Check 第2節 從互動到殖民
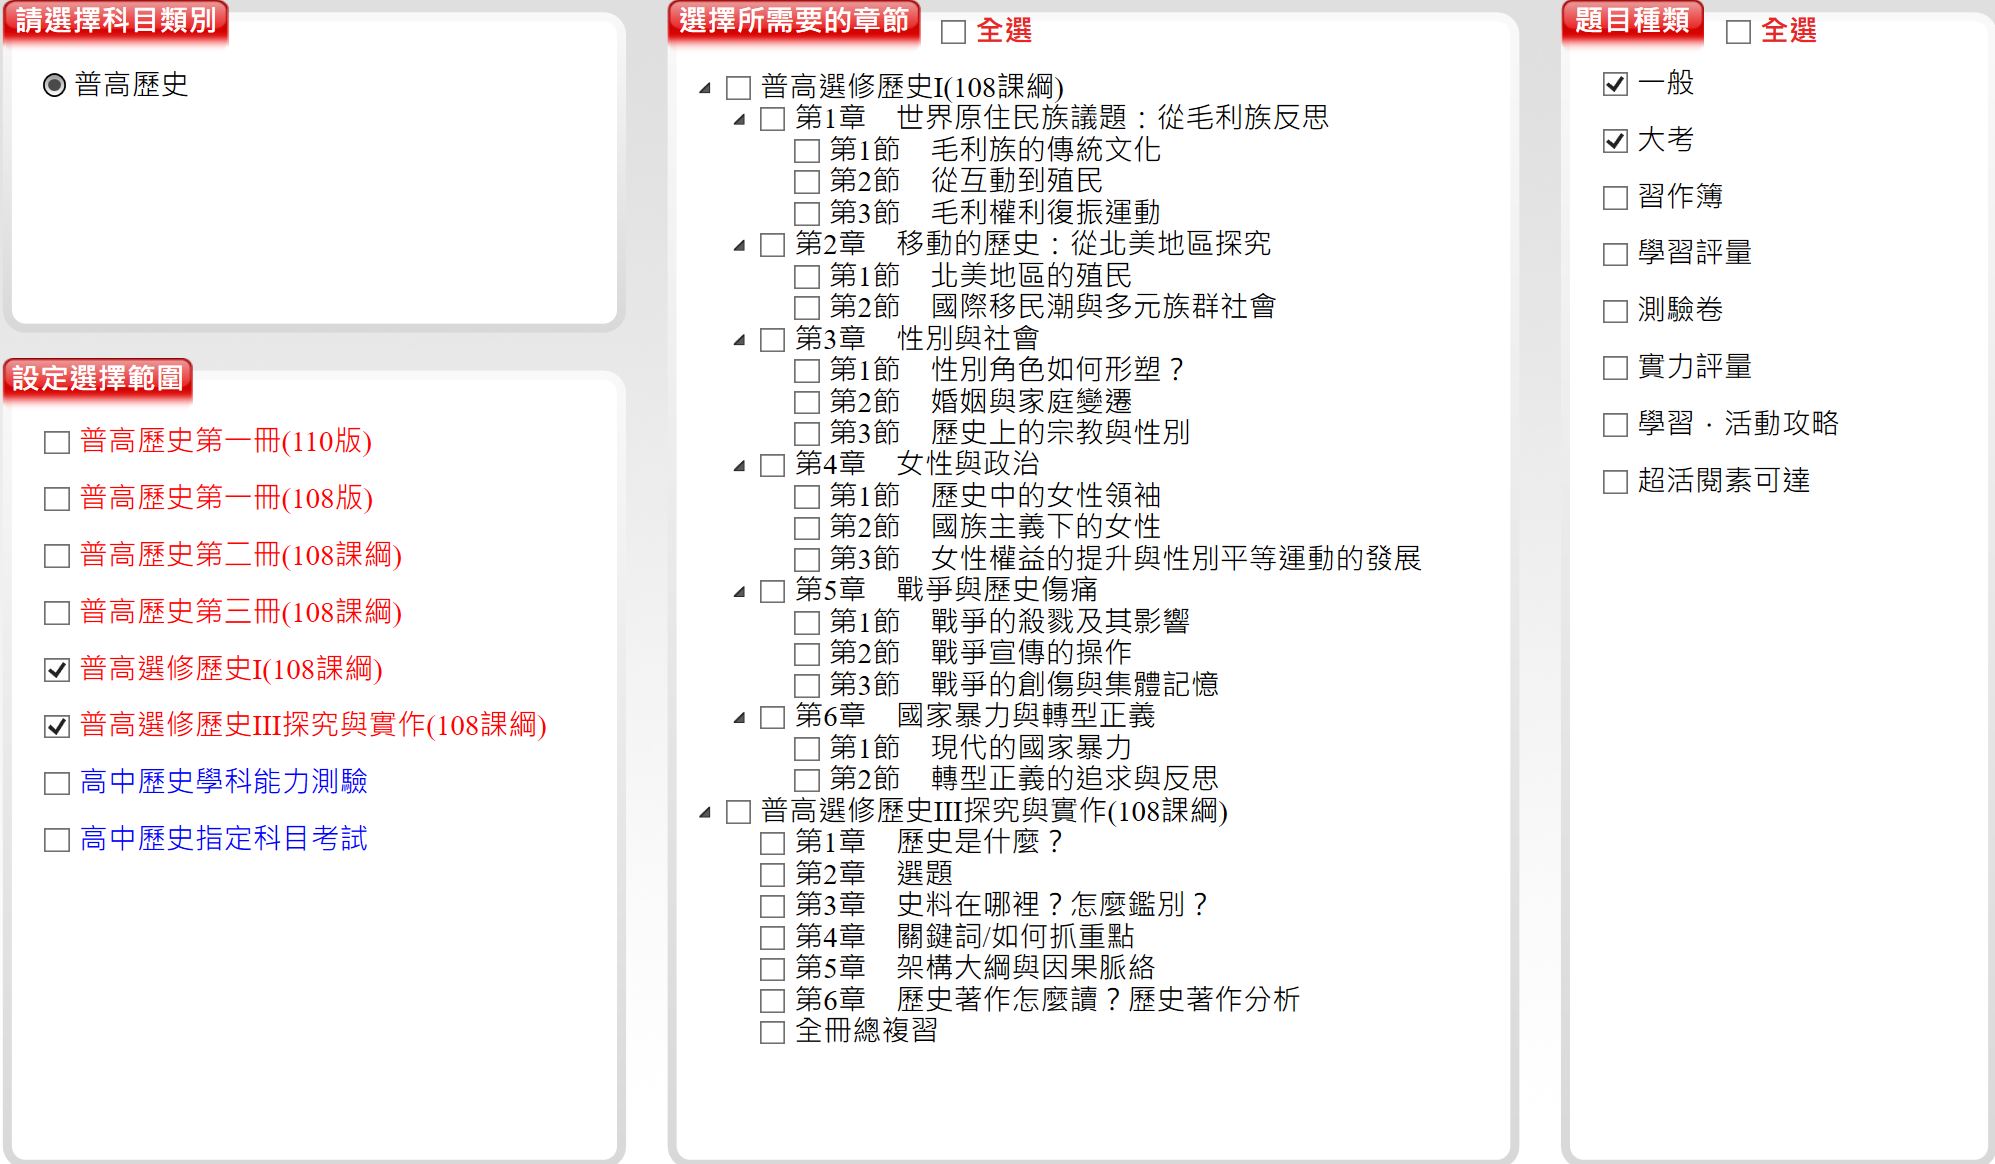Viewport: 1995px width, 1164px height. point(807,182)
